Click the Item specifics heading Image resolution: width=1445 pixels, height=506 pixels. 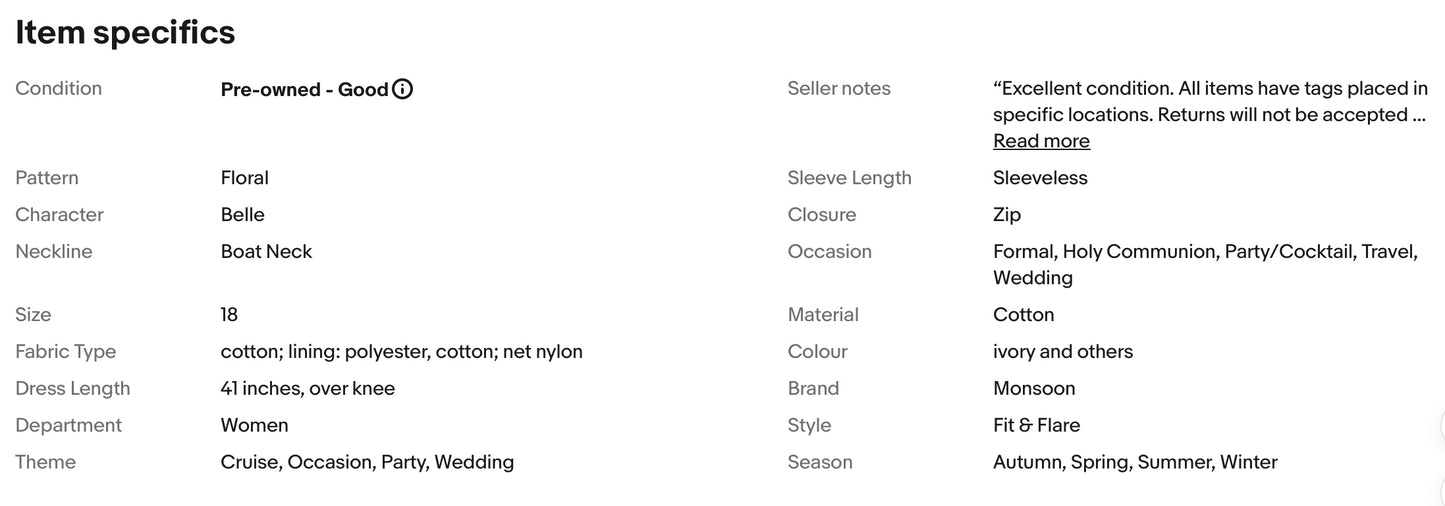coord(125,32)
